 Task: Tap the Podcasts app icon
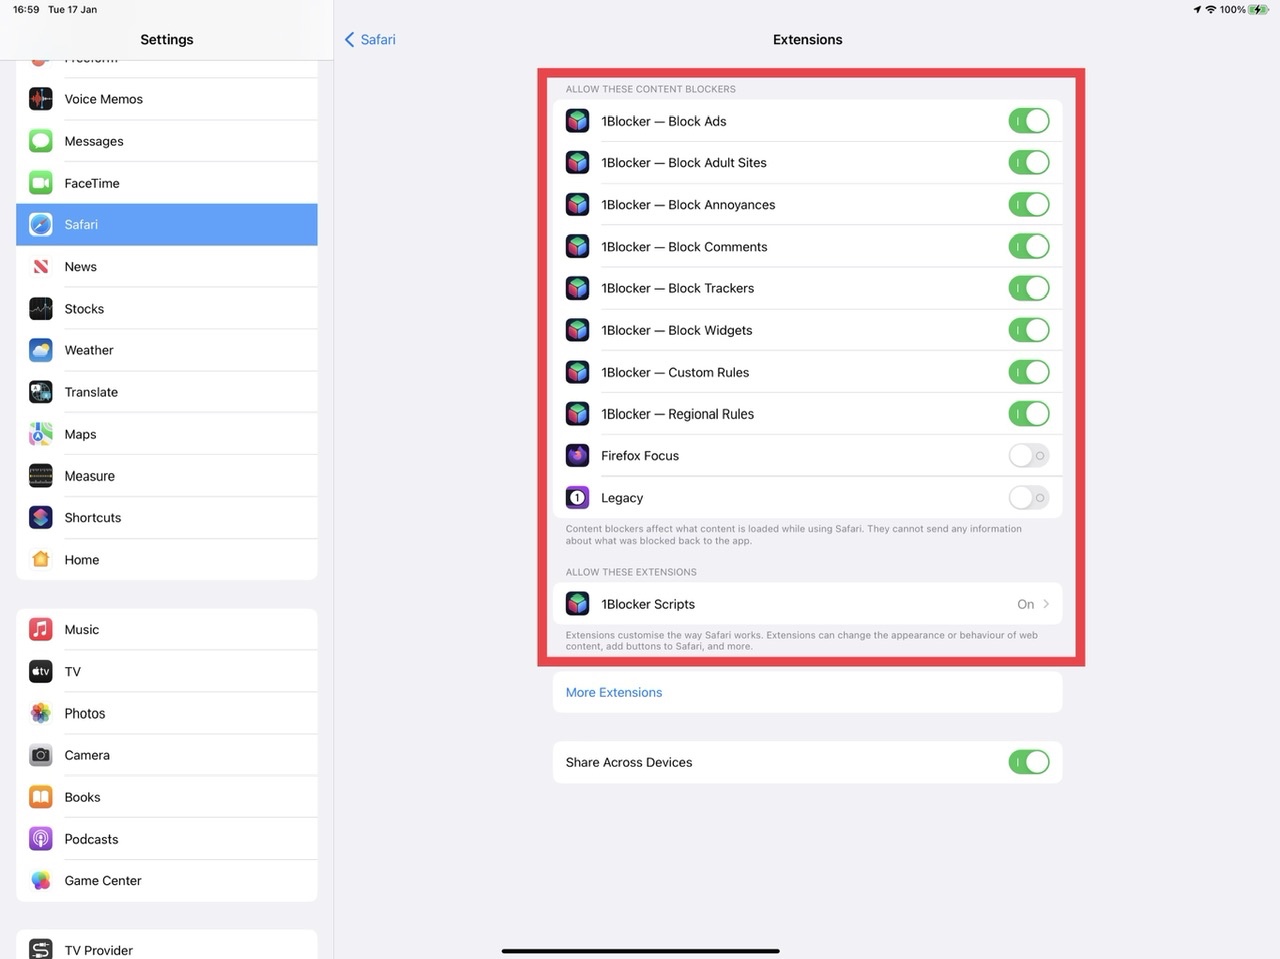(x=41, y=839)
